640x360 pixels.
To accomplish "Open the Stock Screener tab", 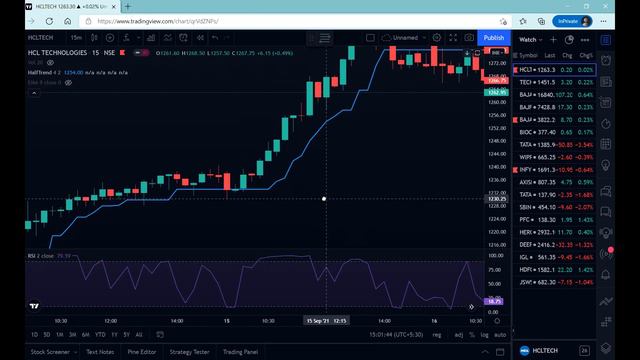I will click(50, 352).
